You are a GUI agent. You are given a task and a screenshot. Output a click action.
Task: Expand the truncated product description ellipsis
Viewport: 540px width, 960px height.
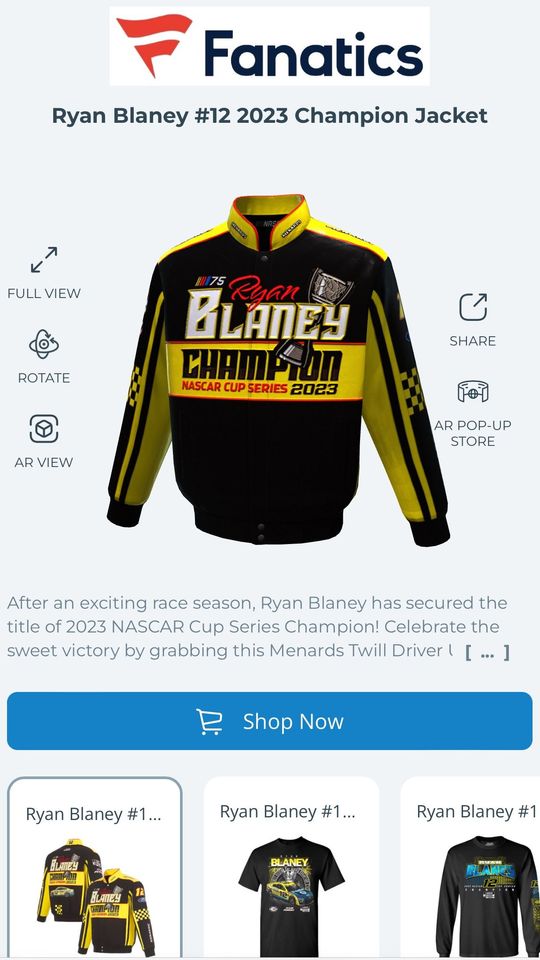point(487,653)
